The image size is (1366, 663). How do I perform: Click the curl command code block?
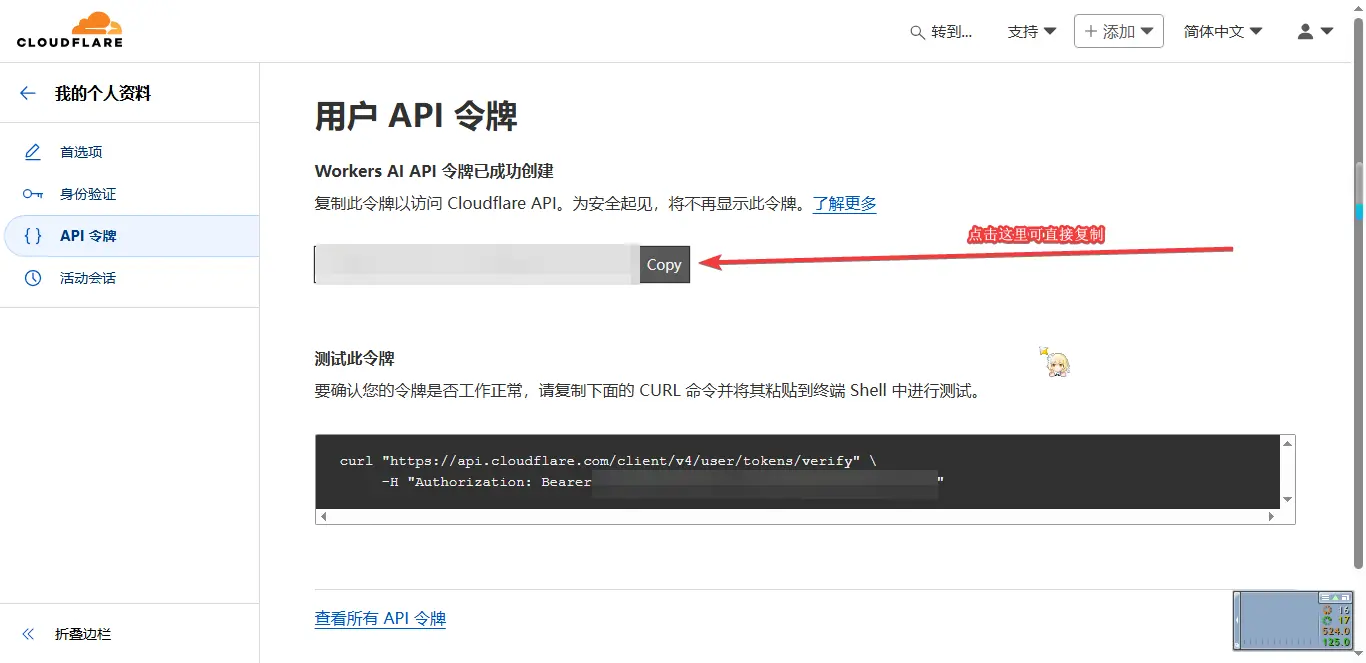[x=797, y=471]
